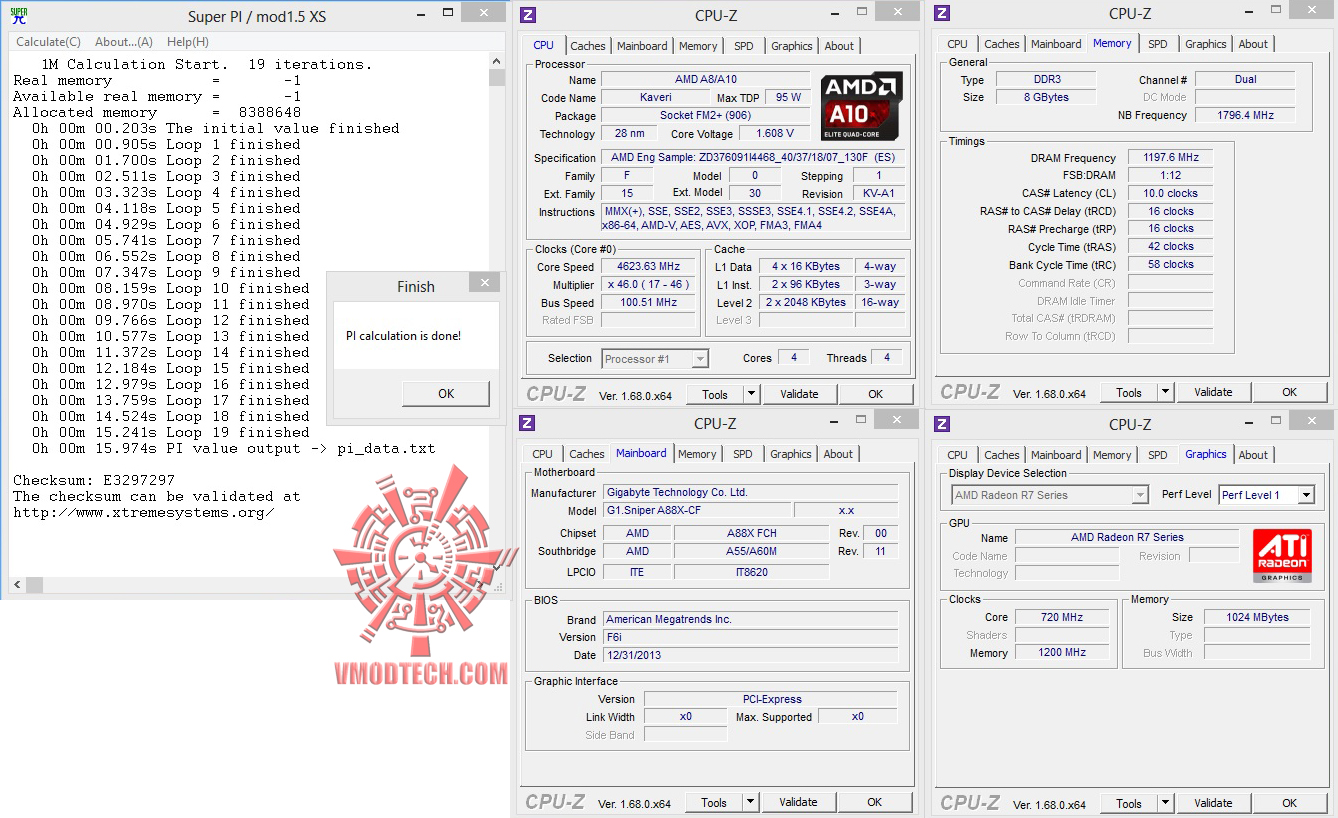Screen dimensions: 1338x818
Task: Open the About...(A) menu in Super PI
Action: 124,42
